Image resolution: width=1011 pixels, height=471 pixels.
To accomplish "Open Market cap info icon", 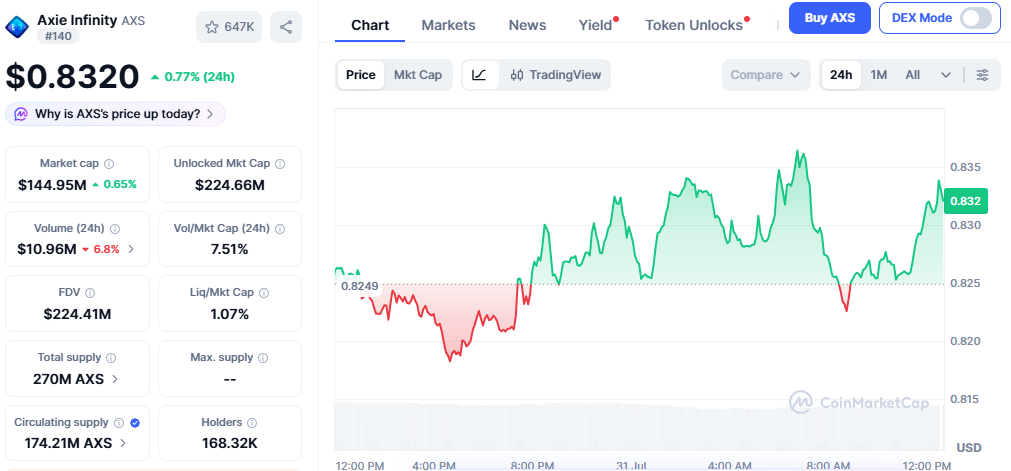I will 109,164.
